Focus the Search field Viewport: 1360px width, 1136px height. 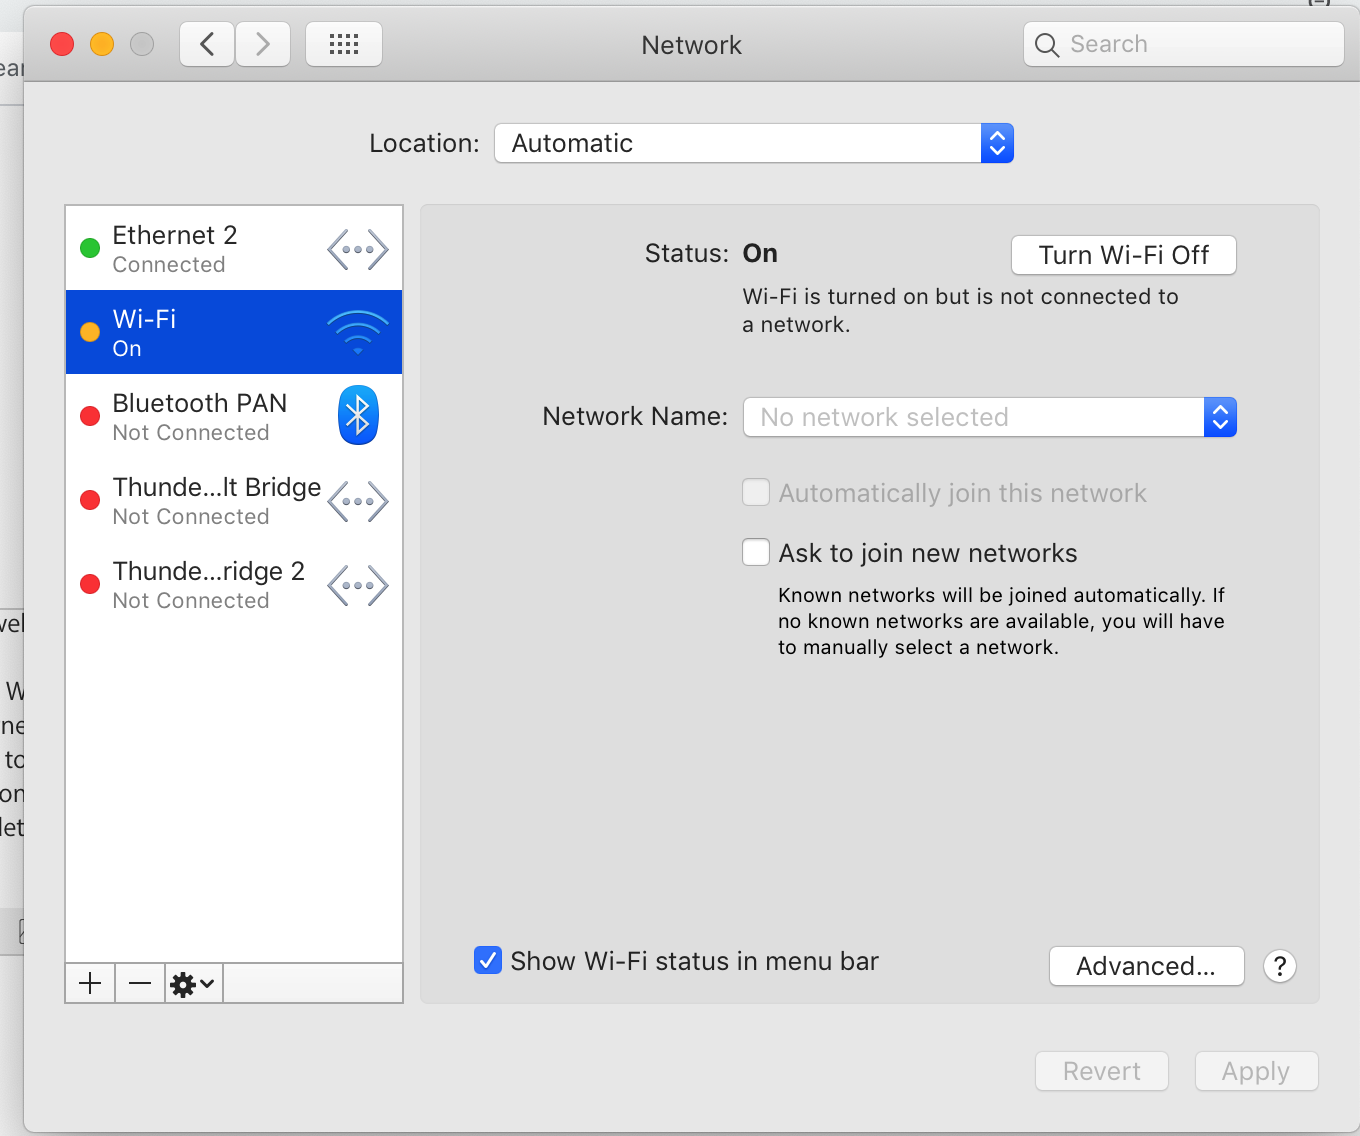coord(1184,44)
